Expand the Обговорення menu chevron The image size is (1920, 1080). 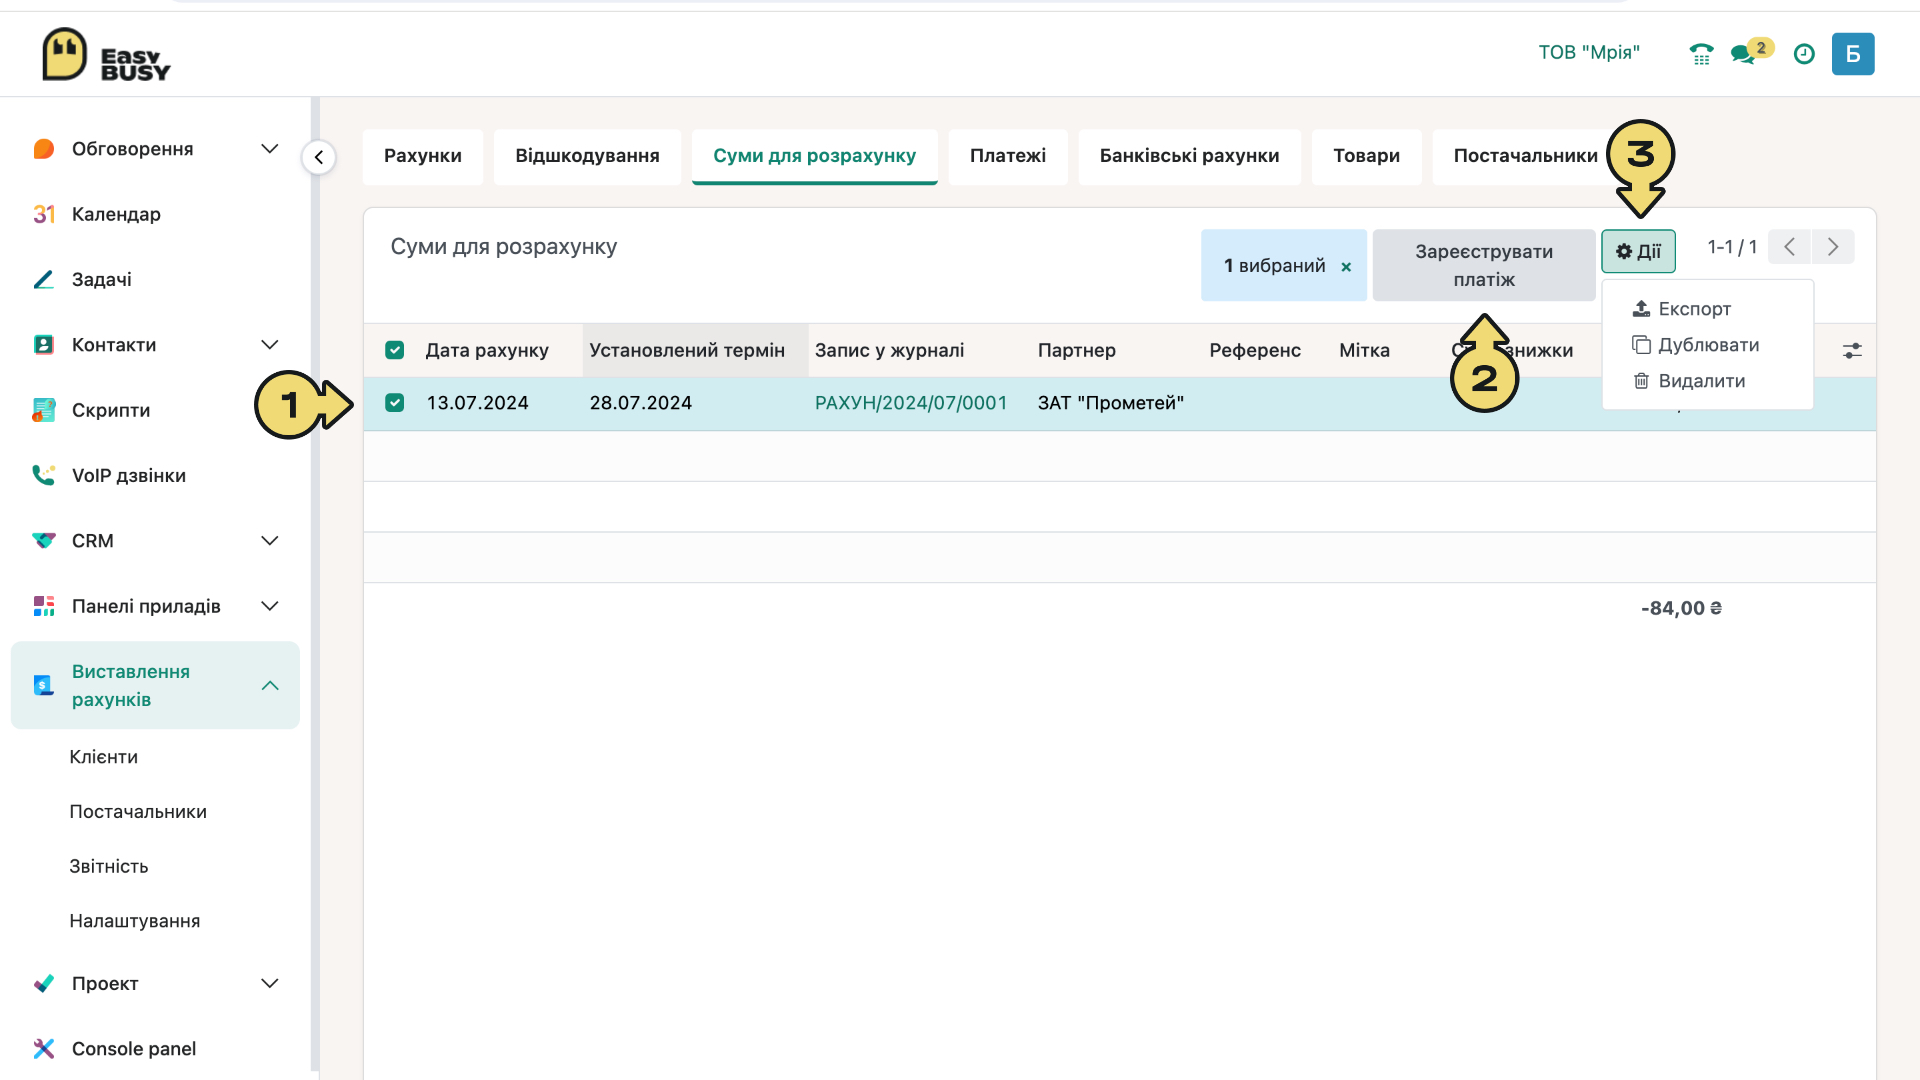pos(270,149)
